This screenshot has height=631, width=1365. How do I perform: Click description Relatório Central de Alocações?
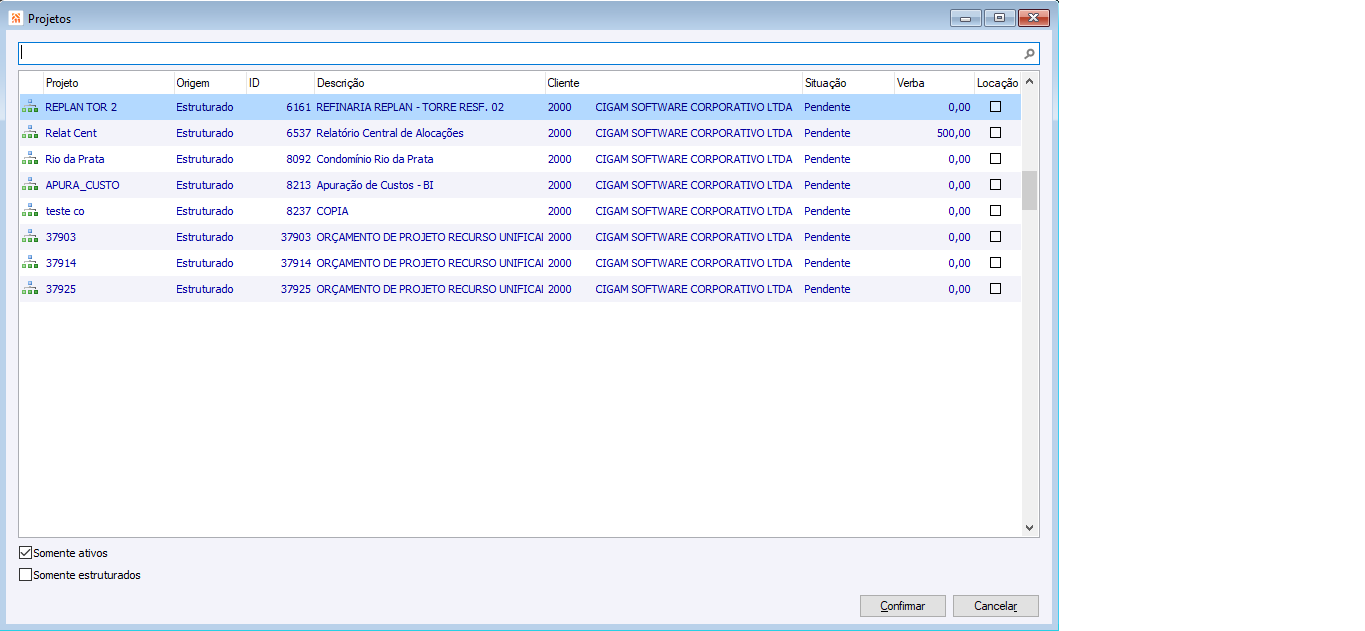(x=390, y=133)
